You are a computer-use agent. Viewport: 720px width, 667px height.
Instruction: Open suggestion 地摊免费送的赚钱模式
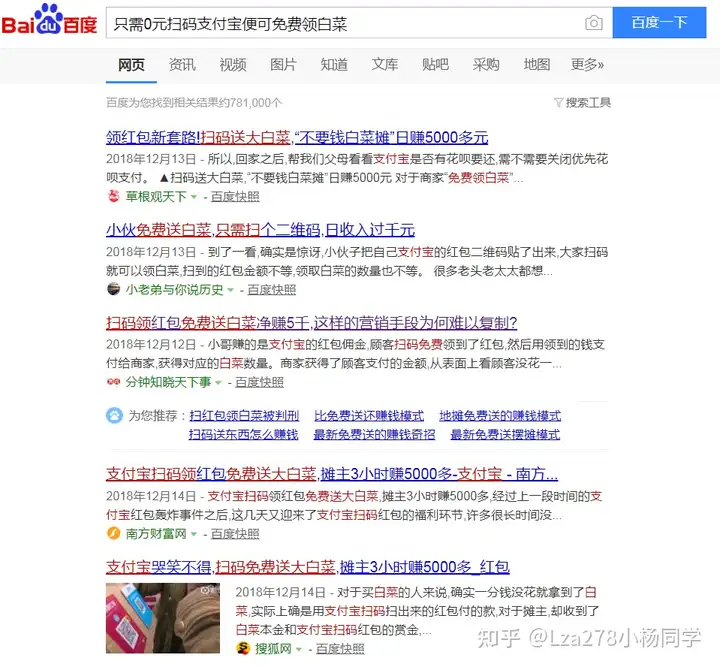[x=500, y=416]
